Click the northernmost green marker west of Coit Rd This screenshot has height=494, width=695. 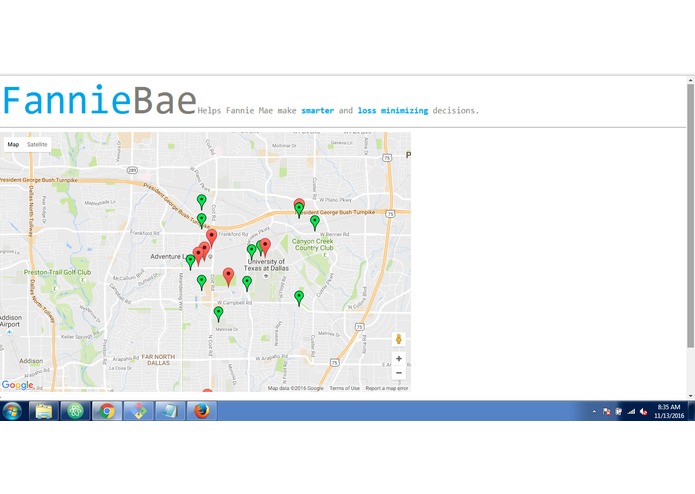tap(202, 201)
